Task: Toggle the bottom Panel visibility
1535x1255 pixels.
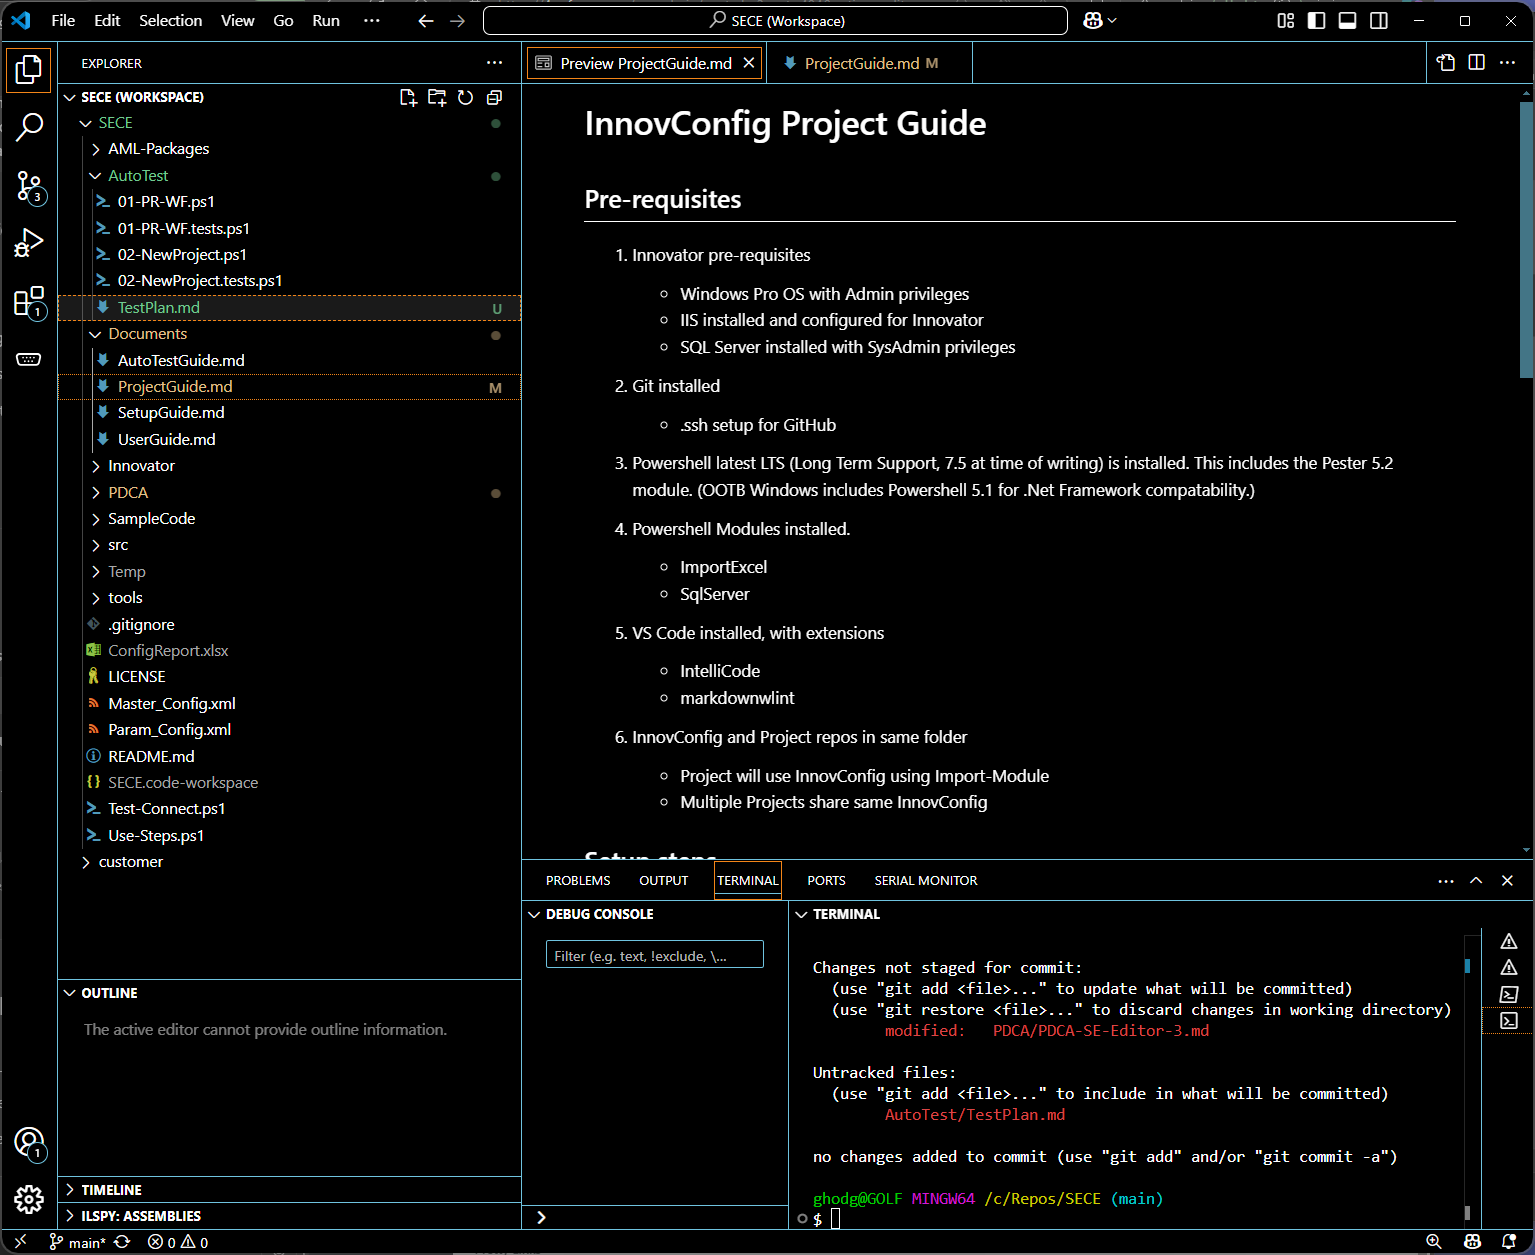Action: [1348, 20]
